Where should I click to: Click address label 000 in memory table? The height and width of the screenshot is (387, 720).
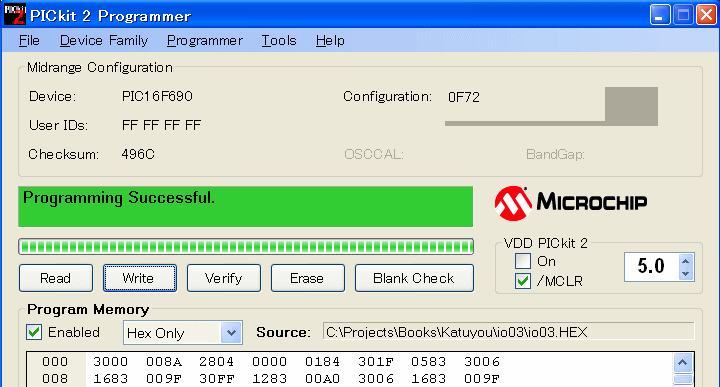55,362
